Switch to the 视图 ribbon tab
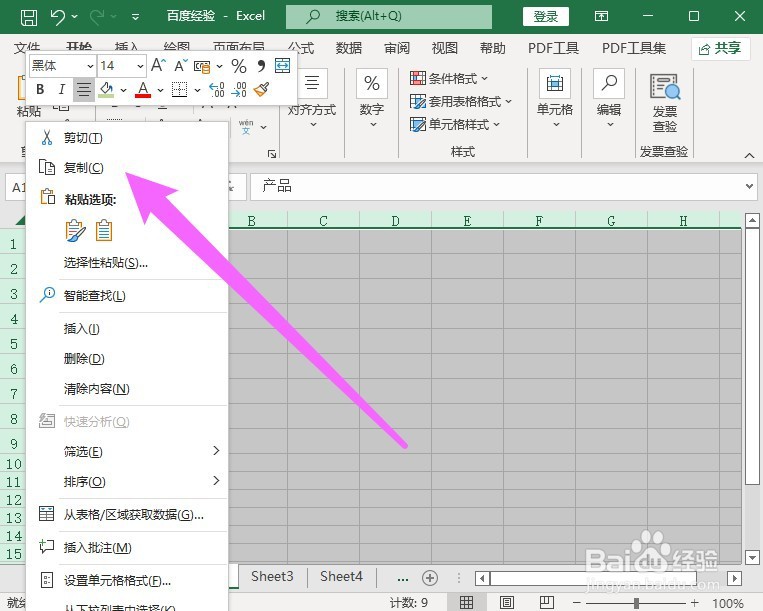Viewport: 763px width, 611px height. point(445,48)
